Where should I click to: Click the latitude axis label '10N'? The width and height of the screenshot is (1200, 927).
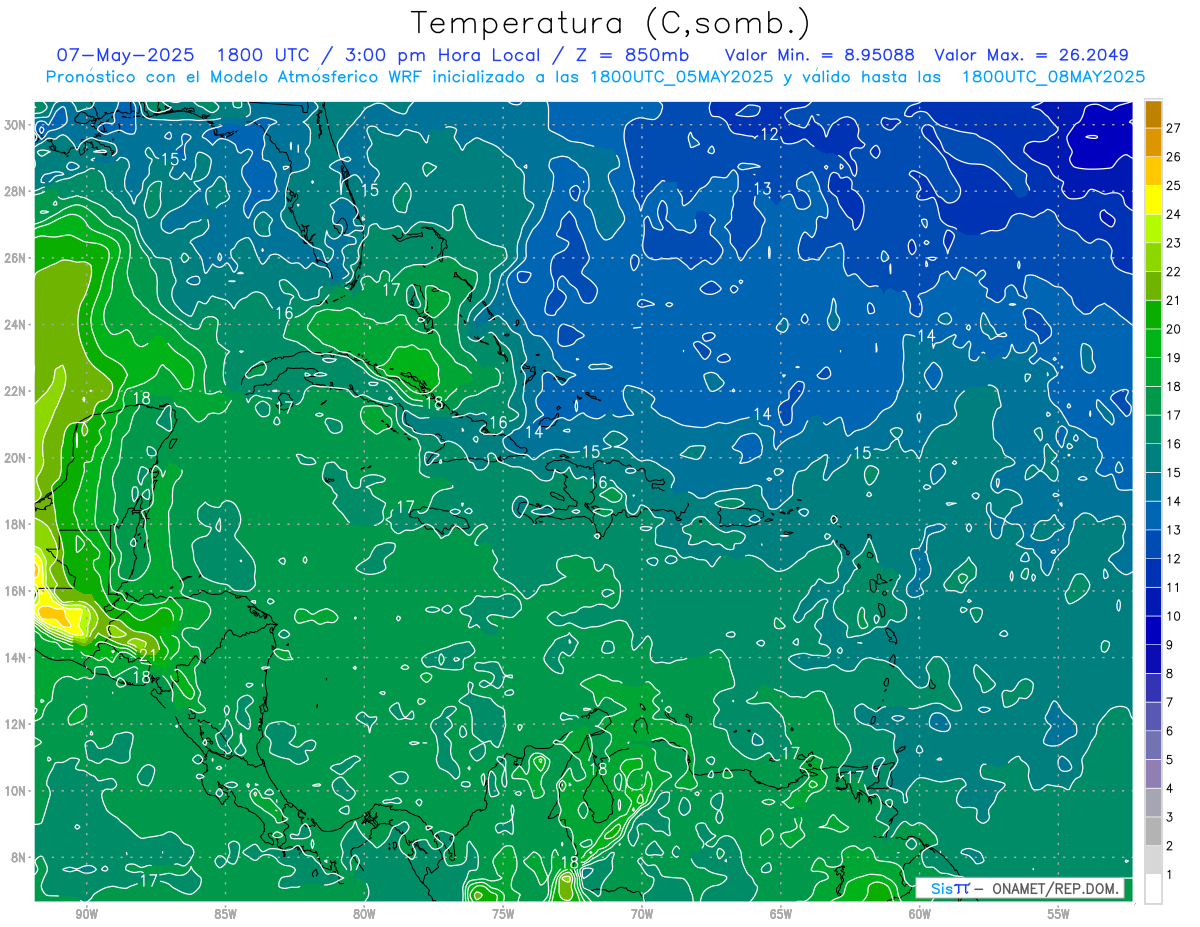(15, 791)
